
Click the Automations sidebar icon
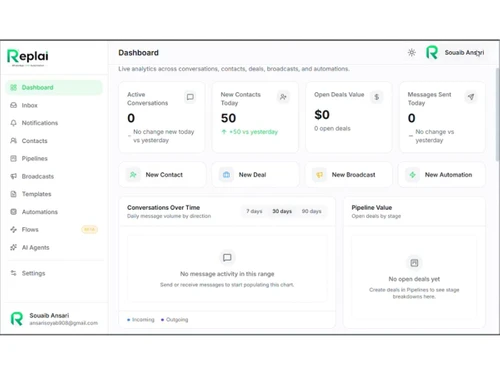pos(13,212)
